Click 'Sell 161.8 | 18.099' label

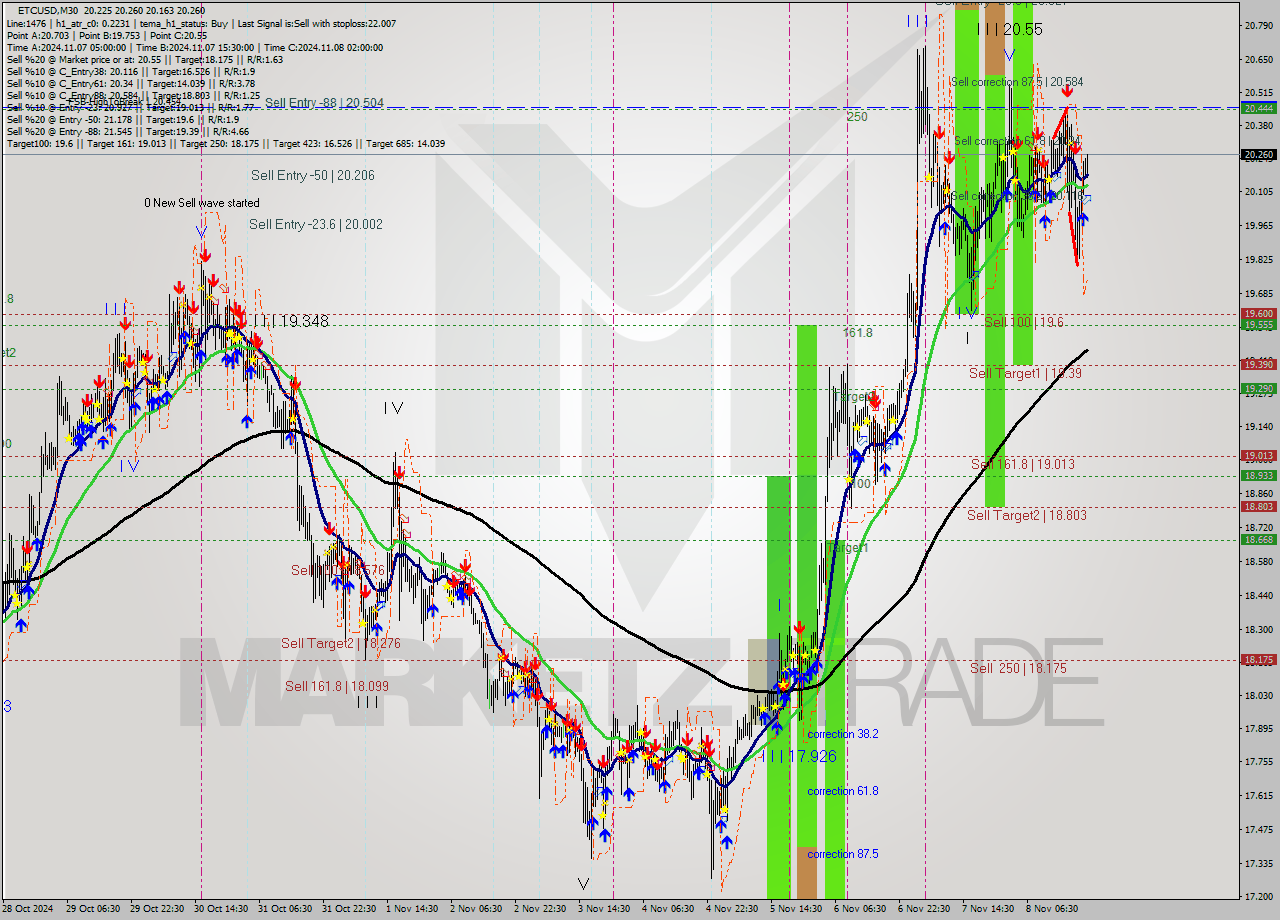[x=337, y=686]
